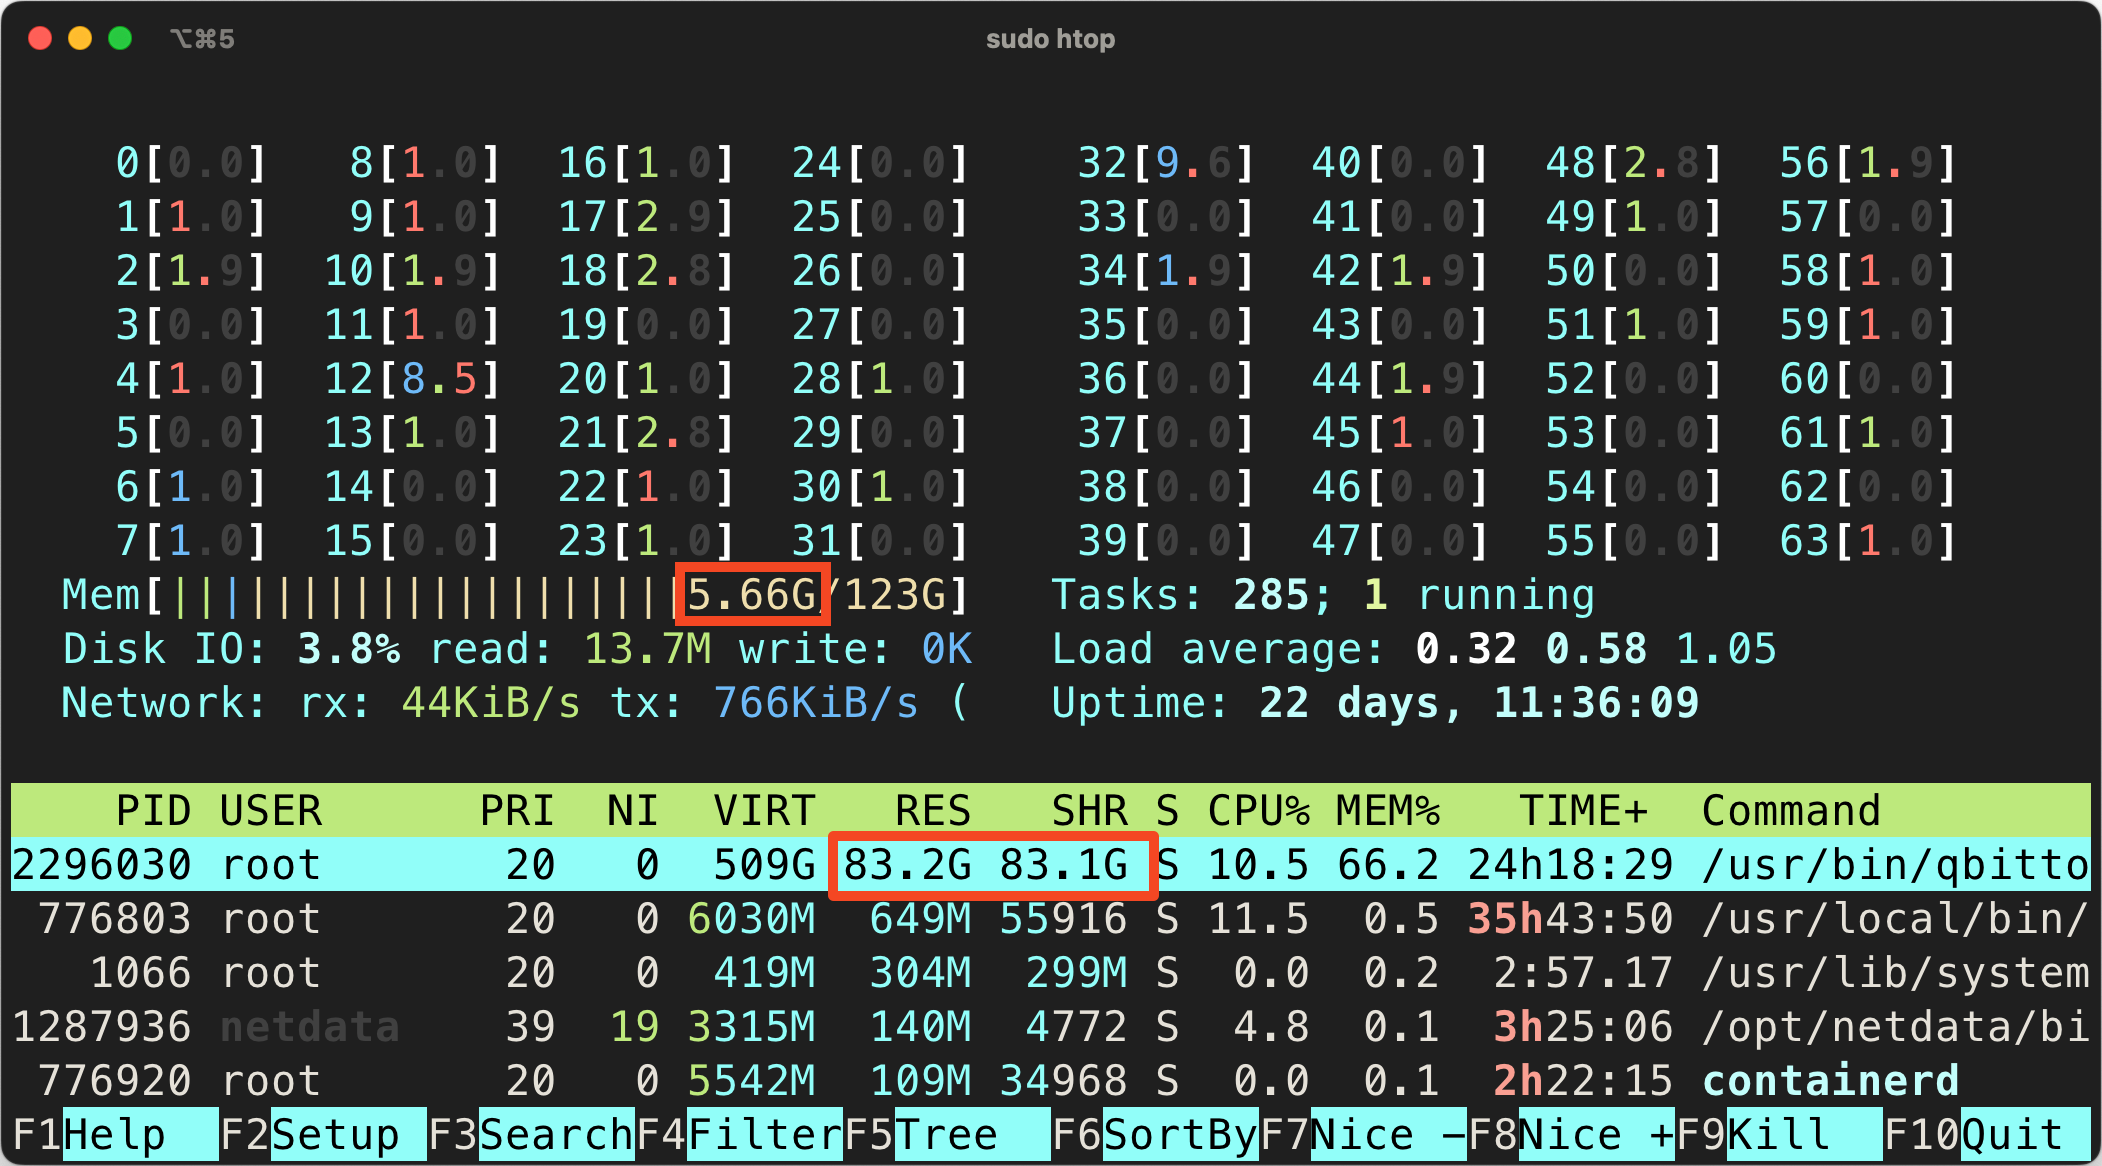Click the 35h43:50 TIME+ value
Image resolution: width=2102 pixels, height=1166 pixels.
1571,919
